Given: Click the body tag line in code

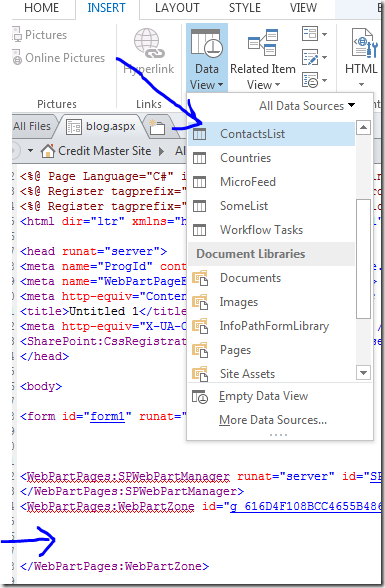Looking at the screenshot, I should pos(41,386).
